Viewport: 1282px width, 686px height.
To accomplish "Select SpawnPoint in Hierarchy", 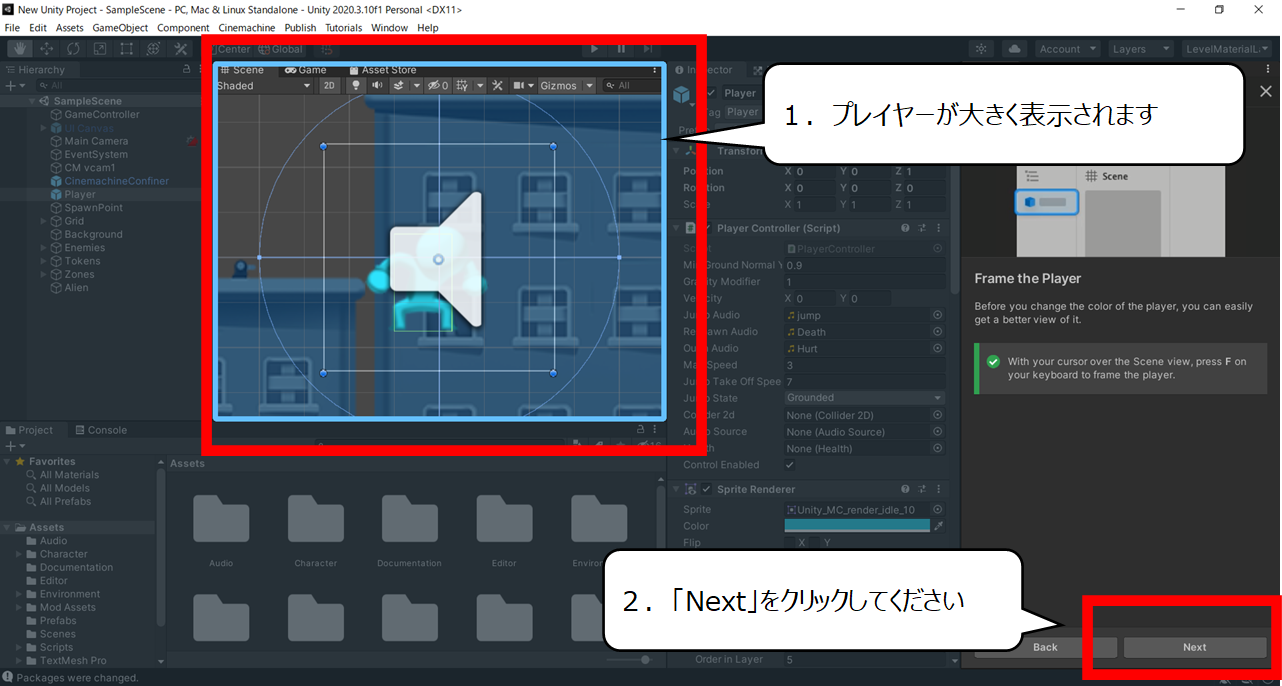I will (93, 208).
